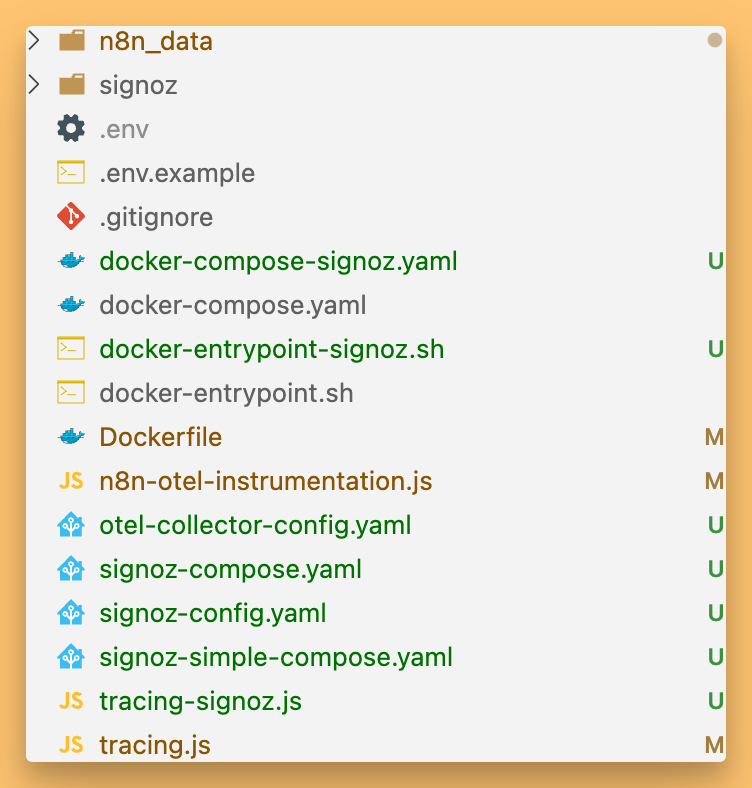Click the JS icon beside tracing-signoz.js
Screen dimensions: 752x788
pyautogui.click(x=71, y=701)
